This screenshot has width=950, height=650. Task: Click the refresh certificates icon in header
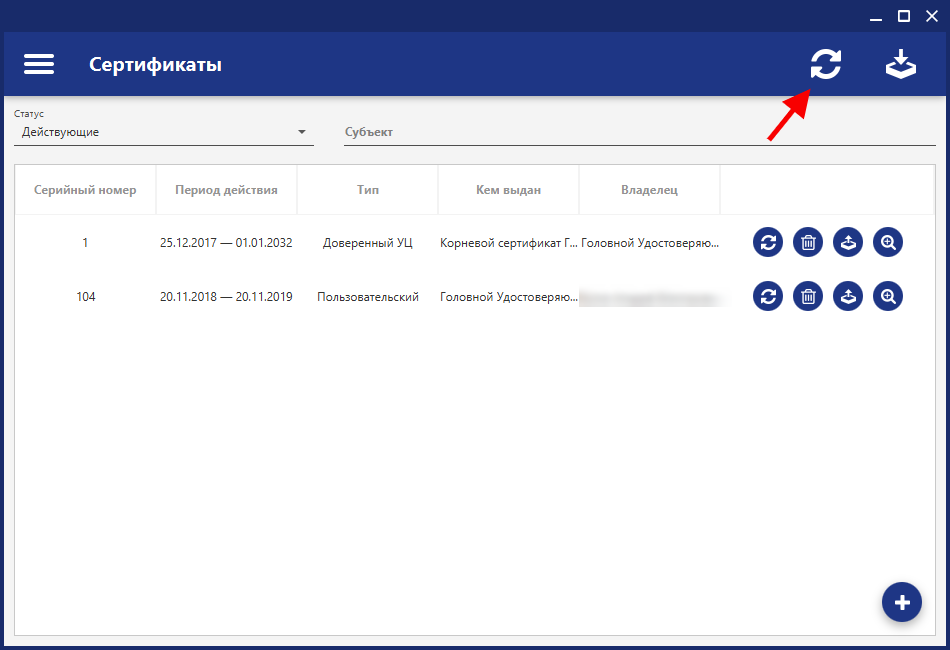(x=826, y=64)
